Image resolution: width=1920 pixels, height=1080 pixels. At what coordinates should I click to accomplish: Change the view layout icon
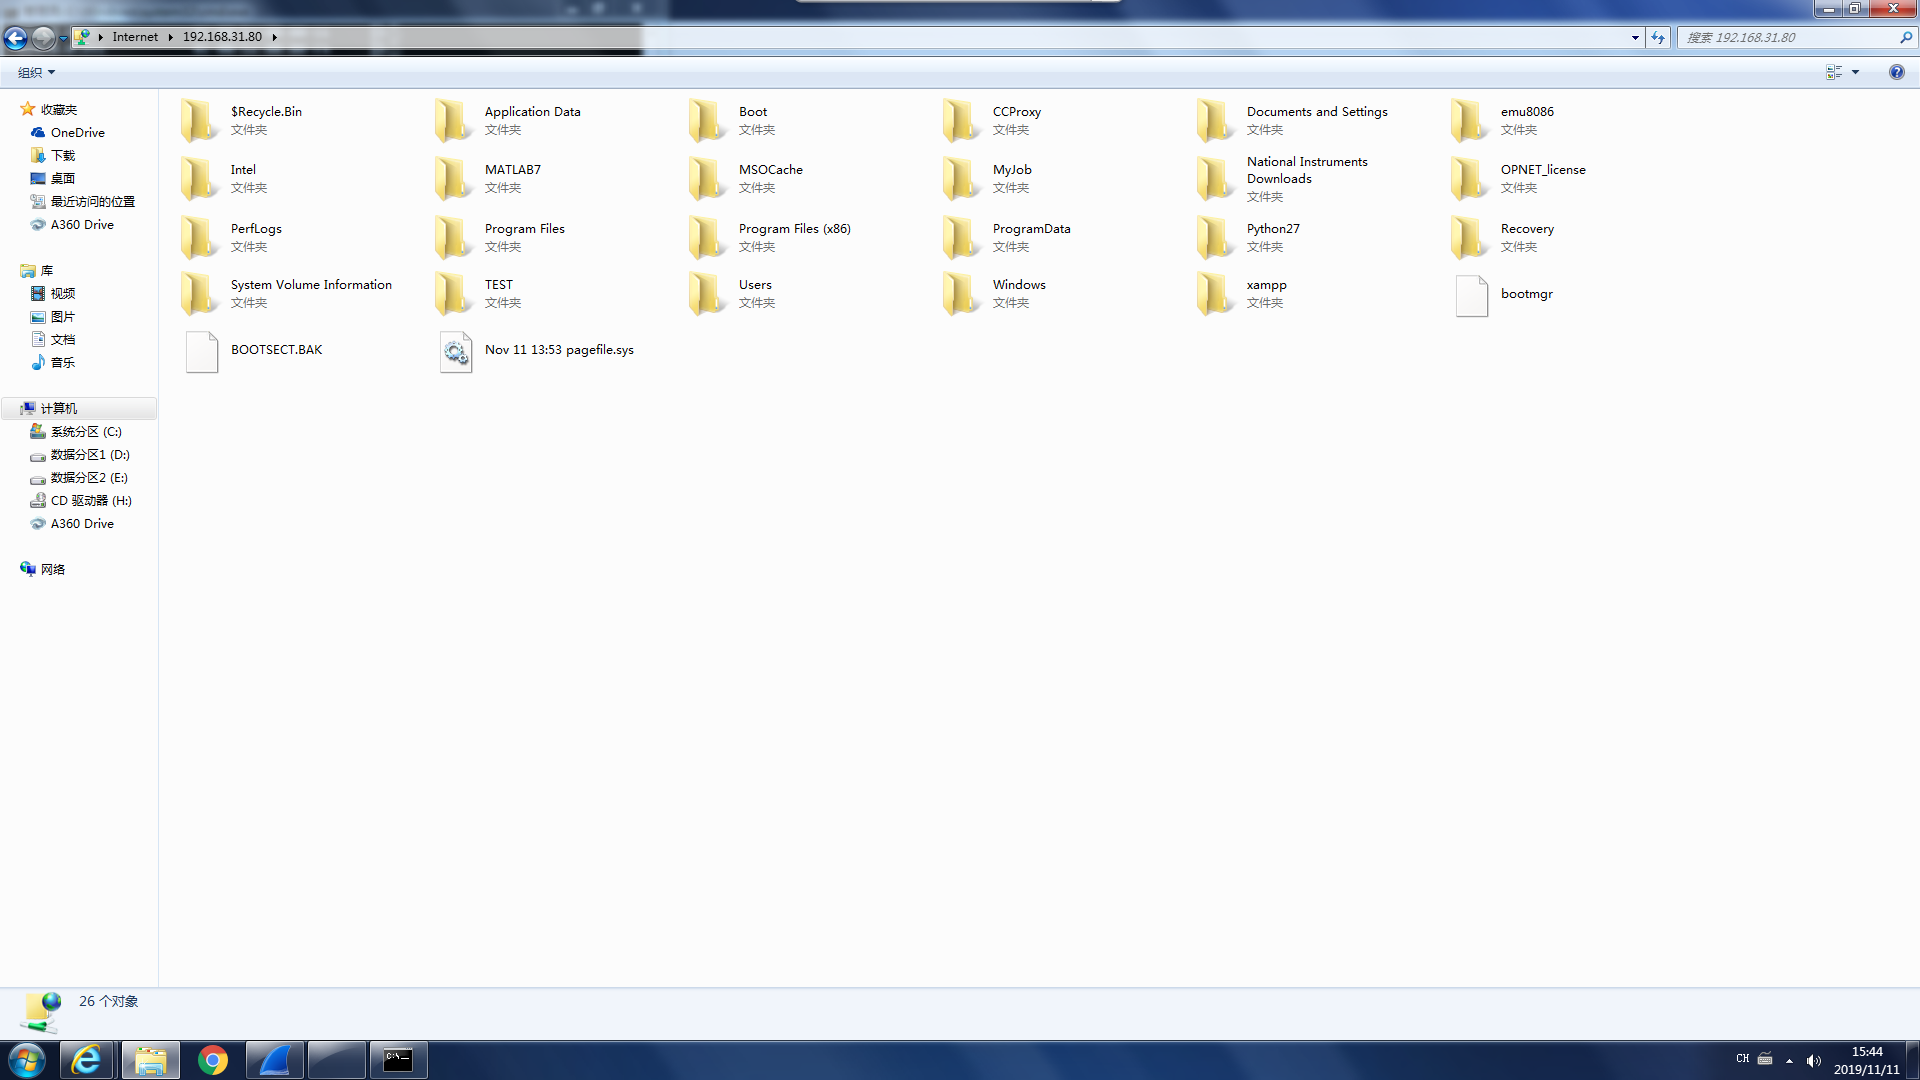pyautogui.click(x=1833, y=72)
